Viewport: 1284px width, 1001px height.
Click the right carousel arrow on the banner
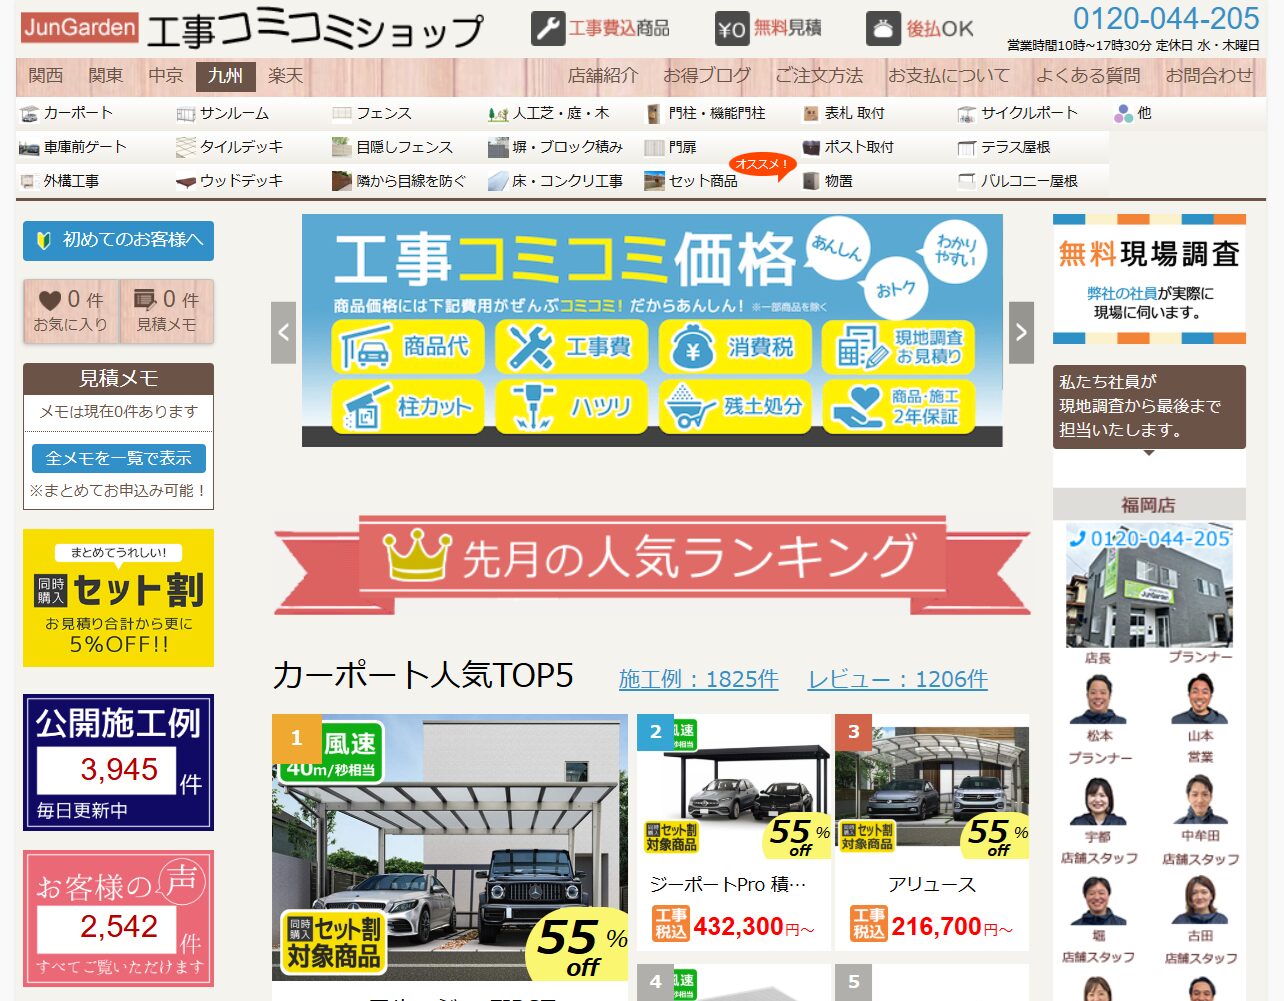coord(1020,331)
